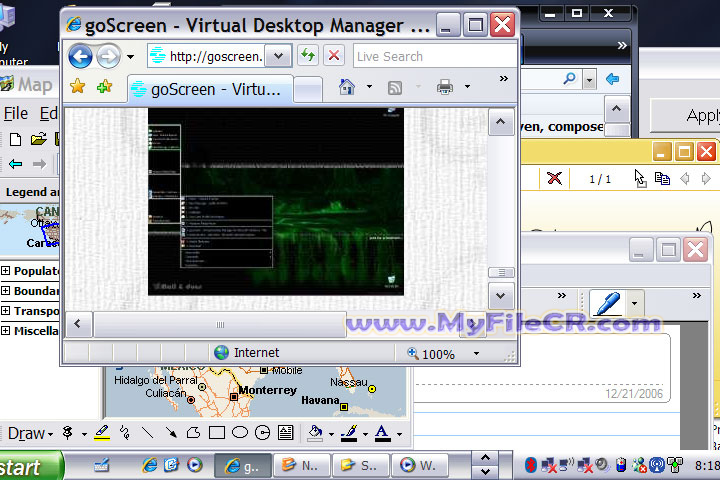Viewport: 720px width, 480px height.
Task: Click the green back arrow in Map window
Action: pos(16,164)
